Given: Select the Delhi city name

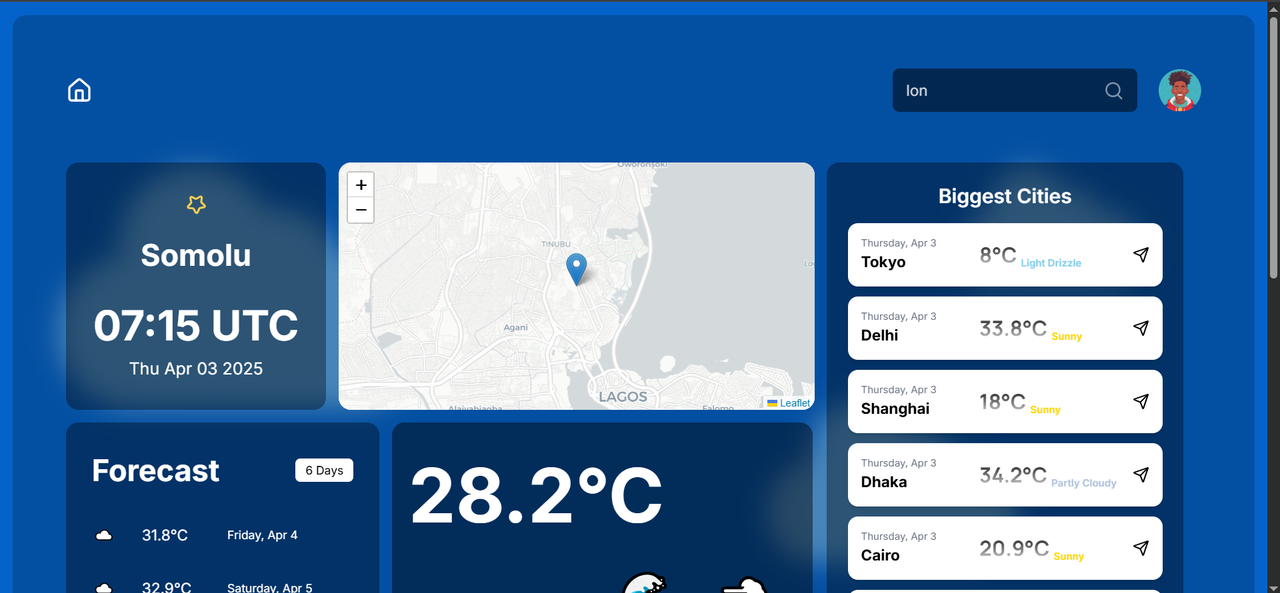Looking at the screenshot, I should (879, 335).
